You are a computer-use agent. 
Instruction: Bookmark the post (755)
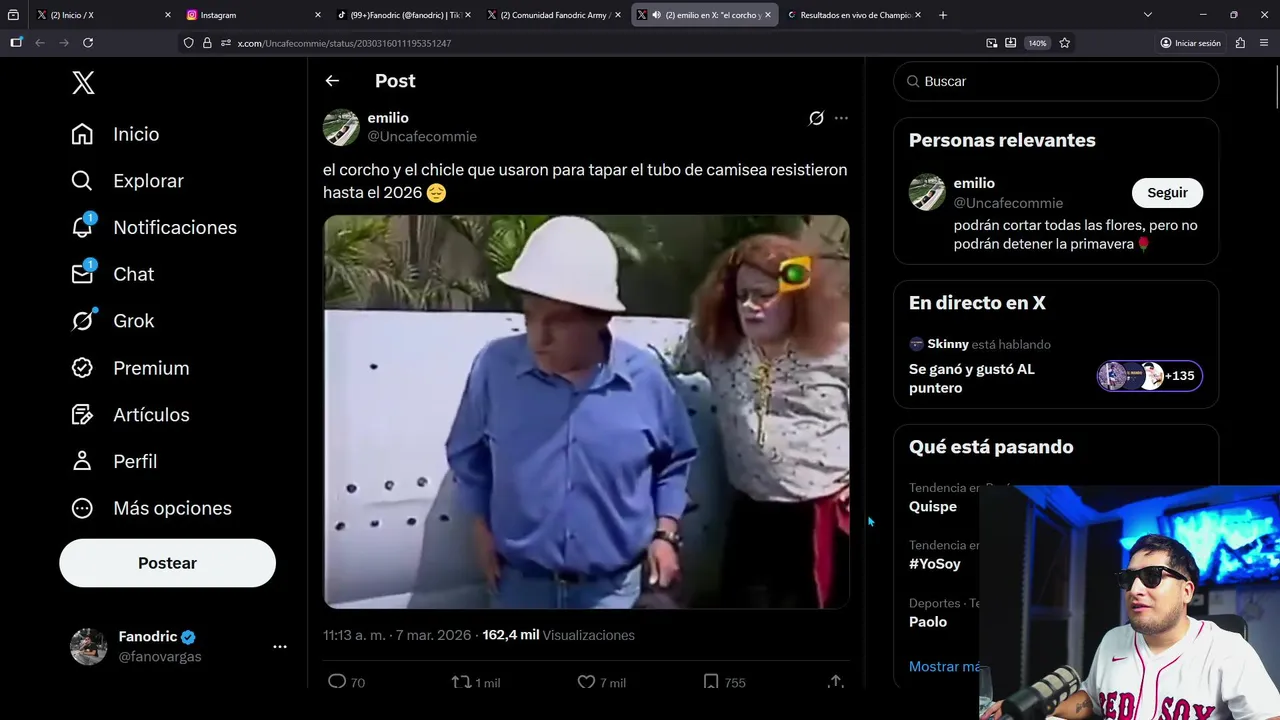(724, 682)
